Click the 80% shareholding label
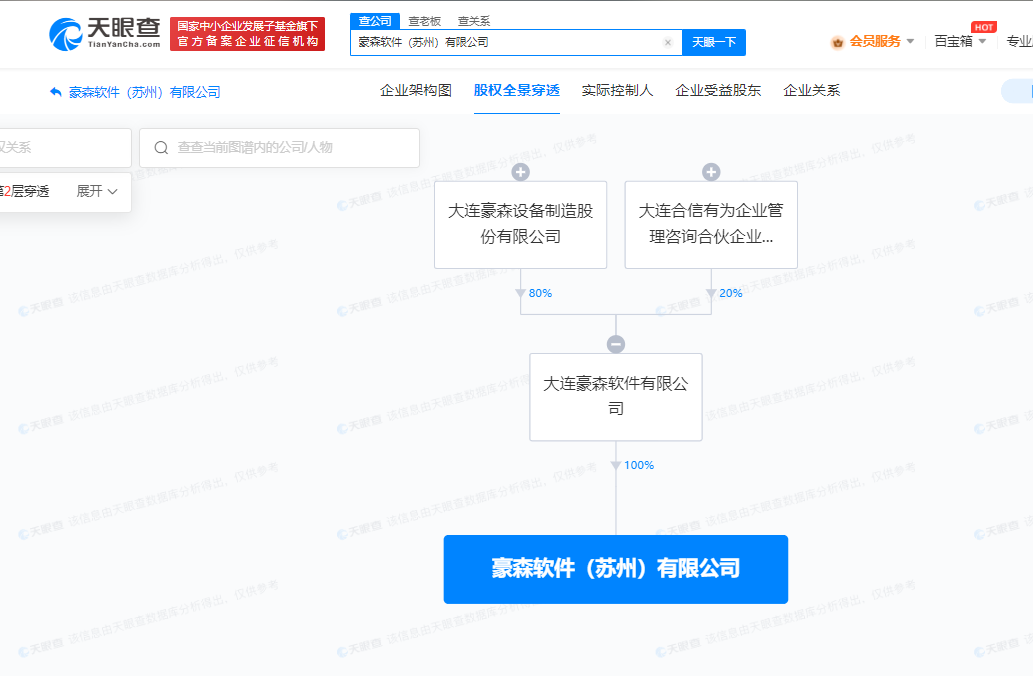The image size is (1033, 676). tap(540, 293)
